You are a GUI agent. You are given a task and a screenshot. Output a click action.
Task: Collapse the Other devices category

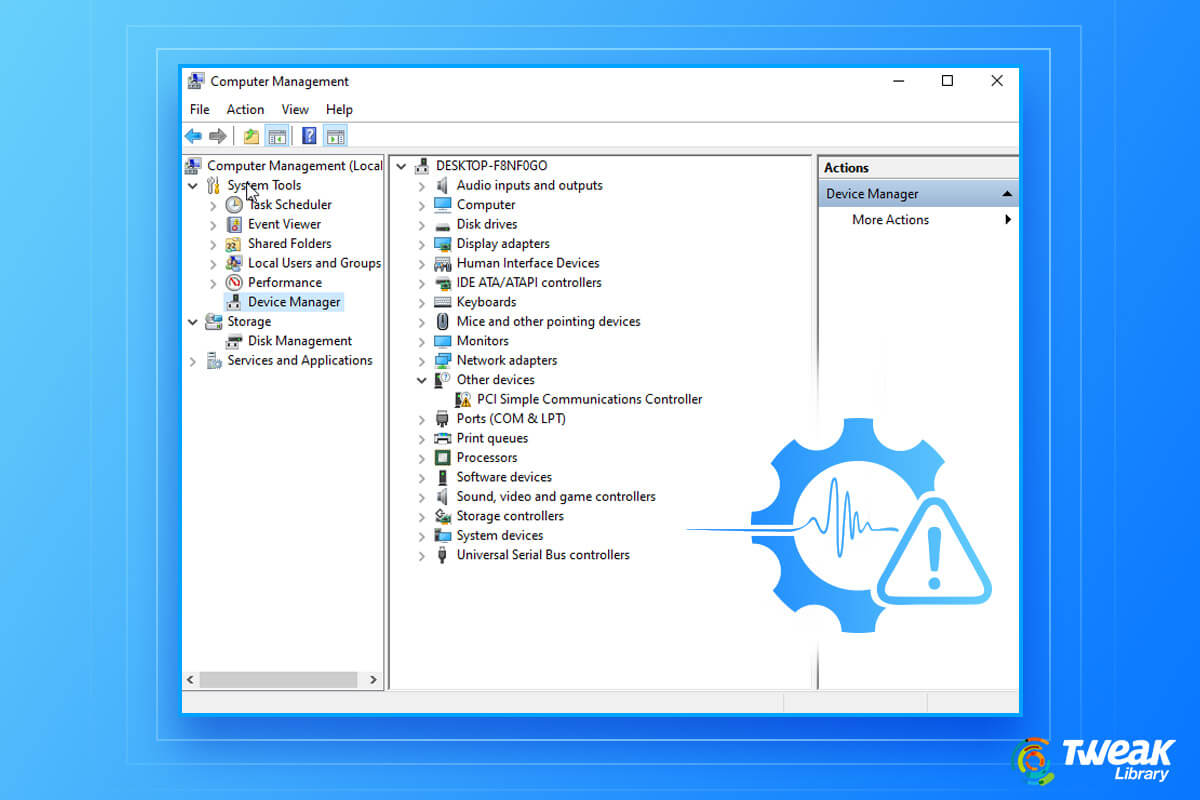point(422,379)
